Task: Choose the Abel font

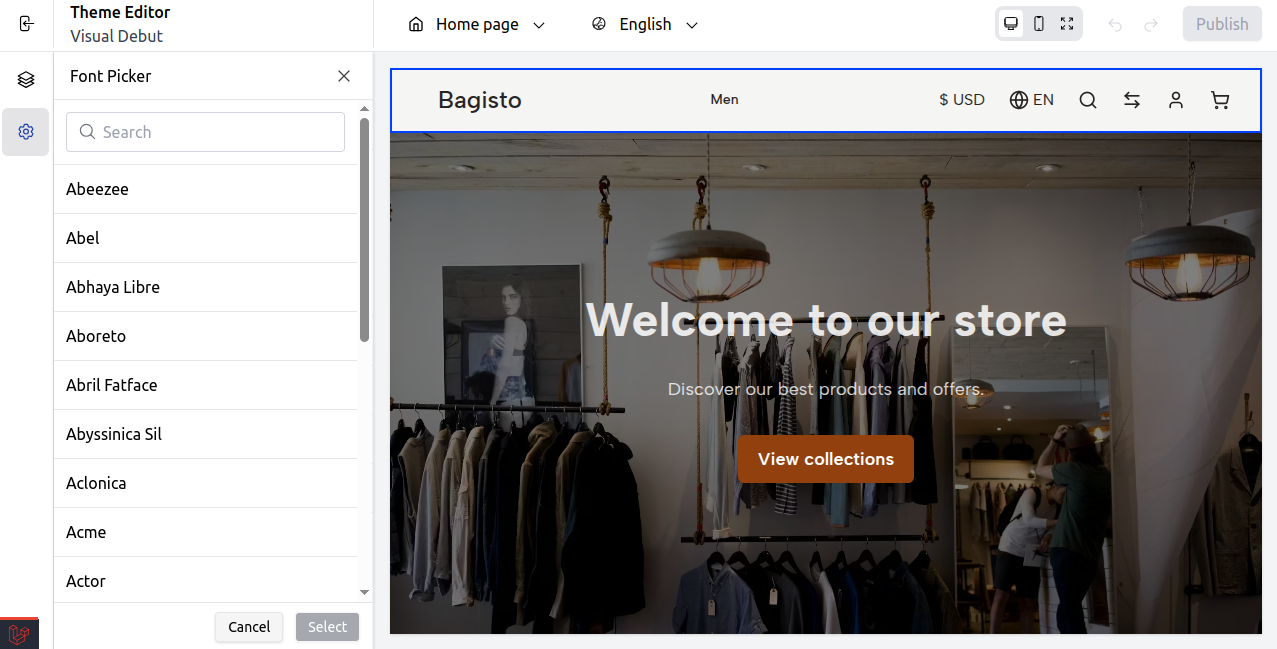Action: [x=205, y=238]
